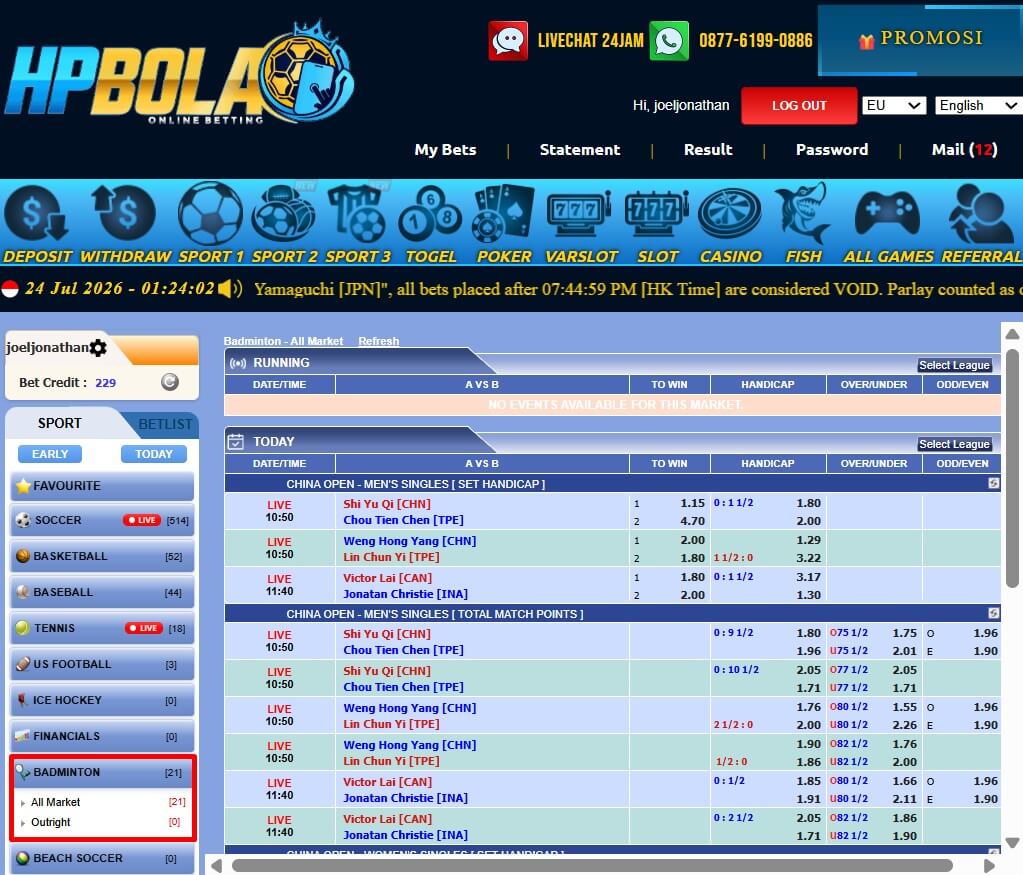Expand the Basketball sport category
Viewport: 1023px width, 875px height.
(x=102, y=556)
